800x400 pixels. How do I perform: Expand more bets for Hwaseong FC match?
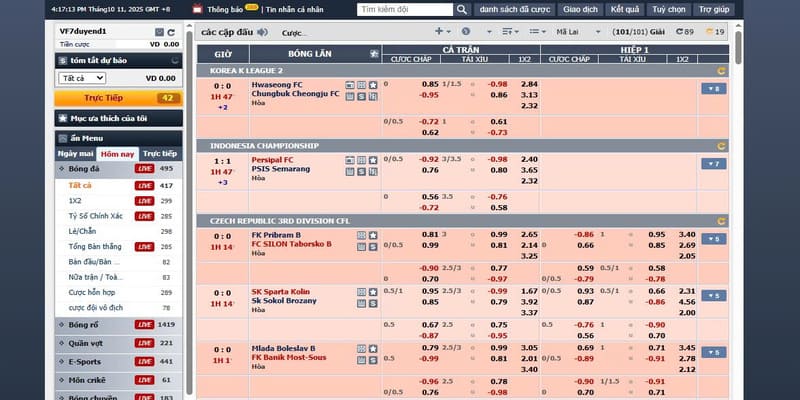point(714,89)
